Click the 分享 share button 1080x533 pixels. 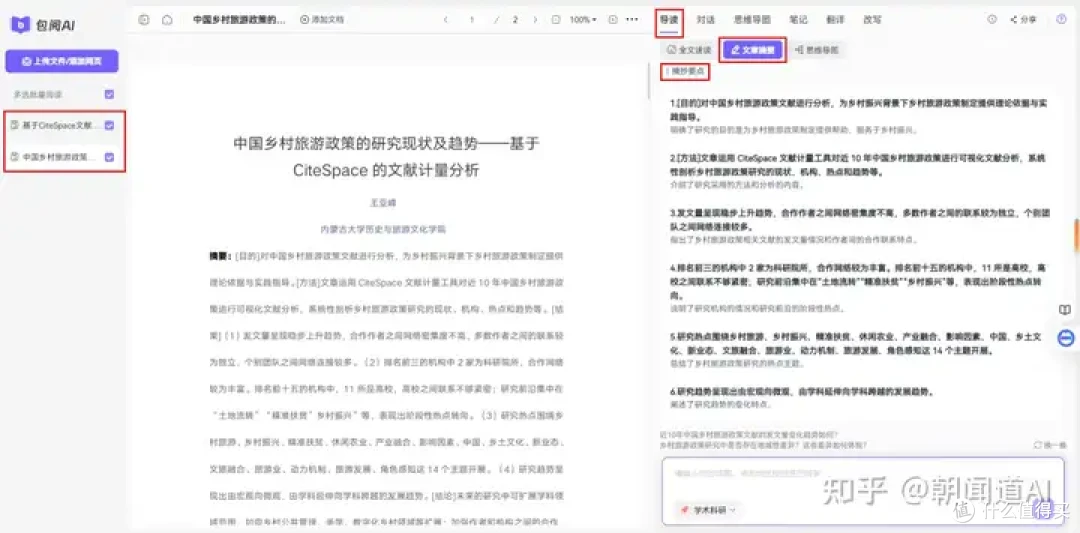point(1024,20)
